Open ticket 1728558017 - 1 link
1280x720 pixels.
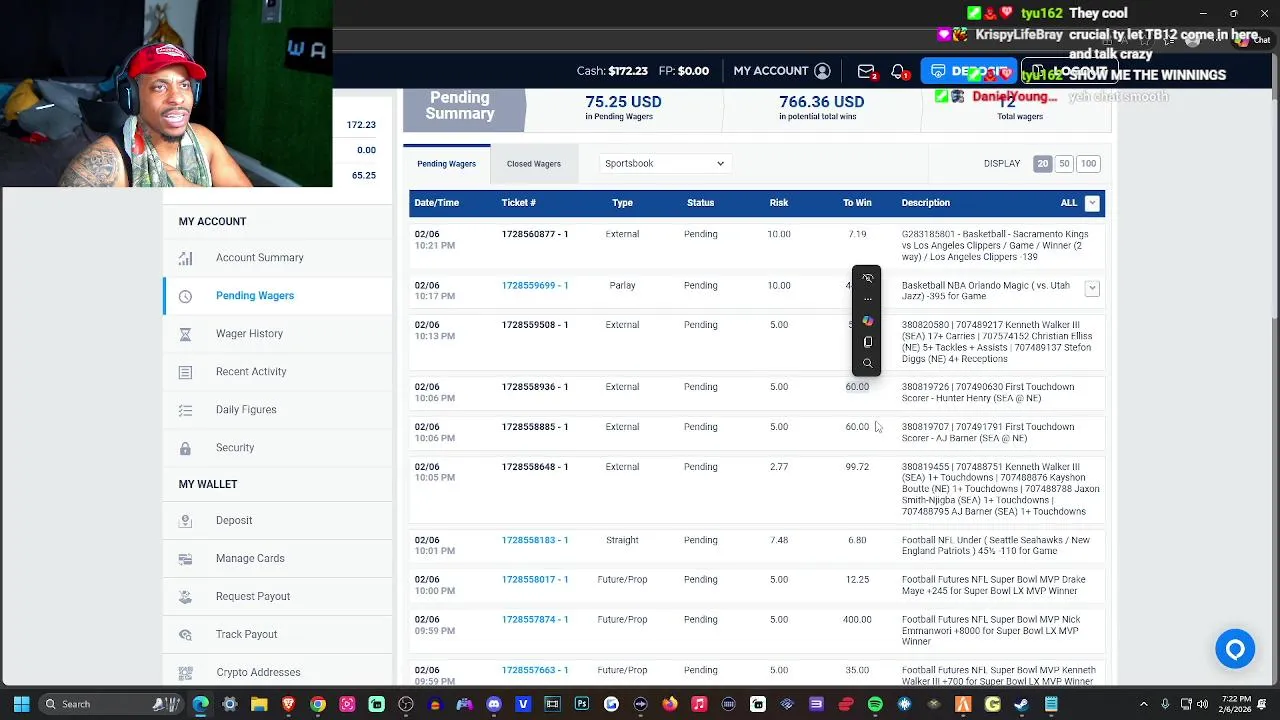(x=535, y=580)
